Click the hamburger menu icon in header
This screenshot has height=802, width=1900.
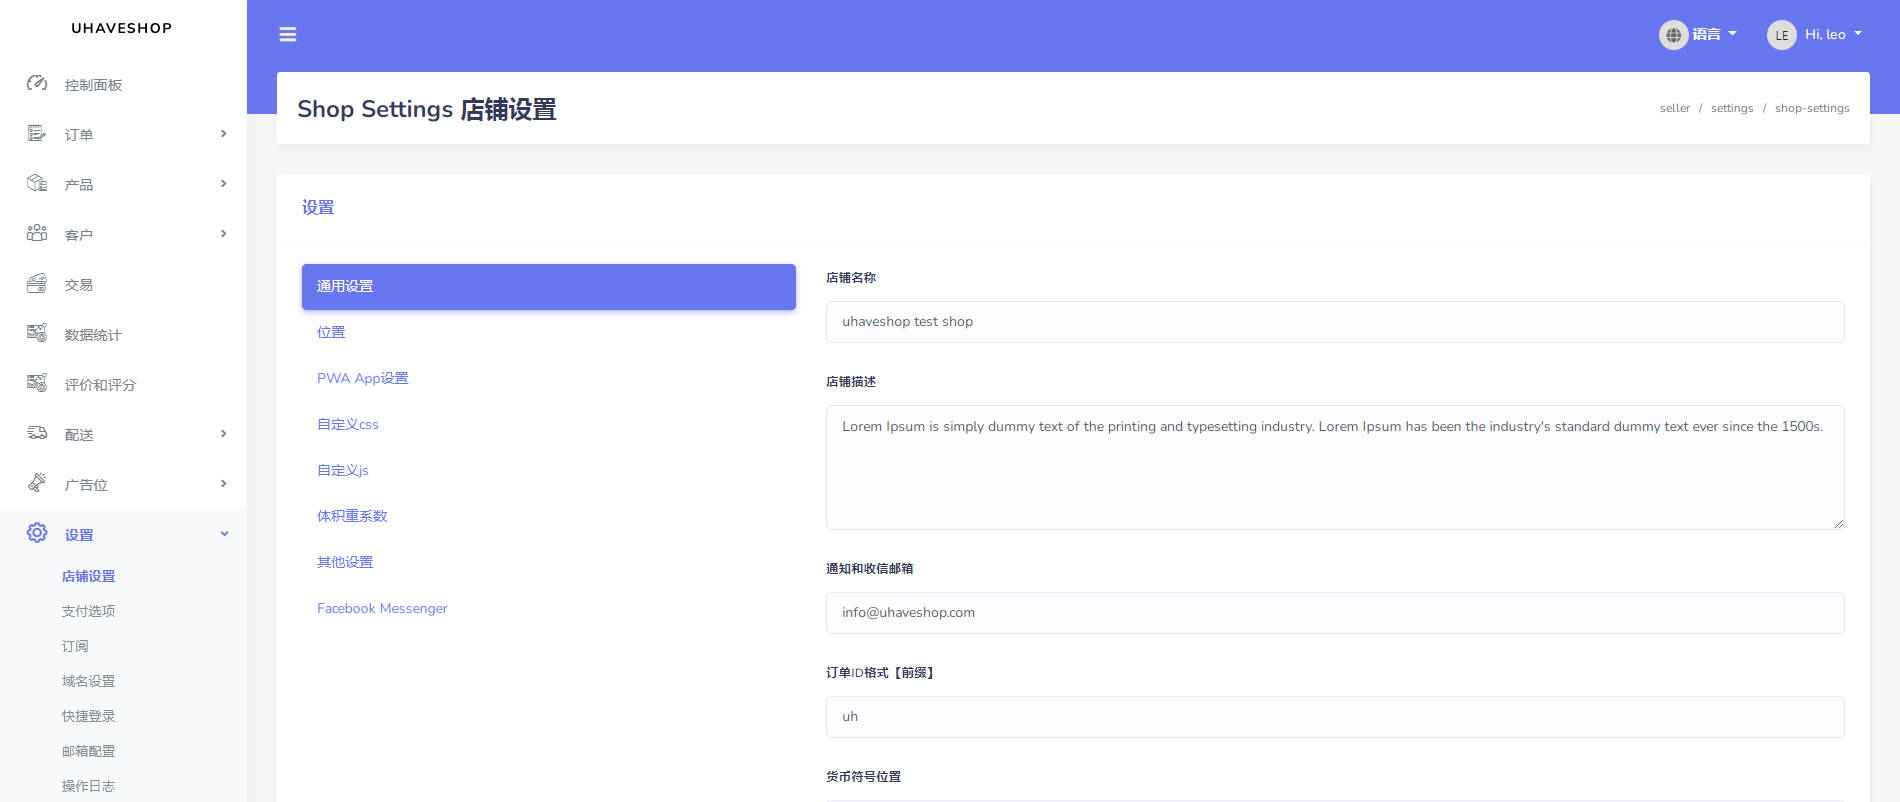288,35
